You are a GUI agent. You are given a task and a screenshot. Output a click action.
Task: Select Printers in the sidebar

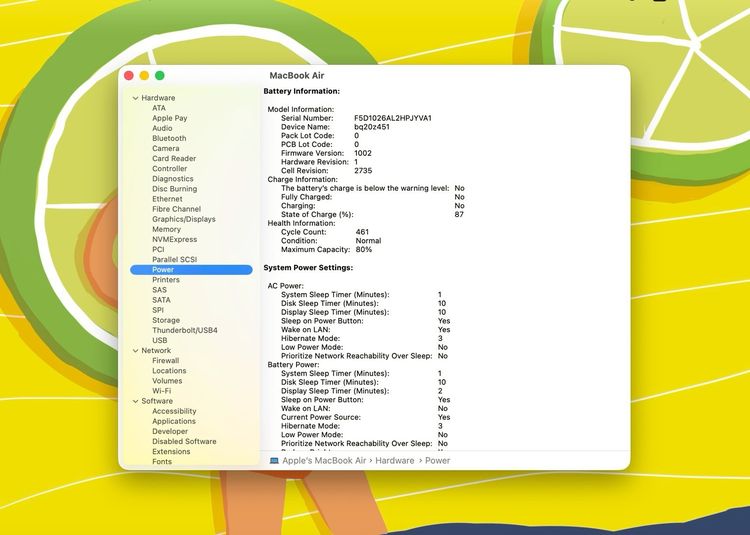coord(166,280)
